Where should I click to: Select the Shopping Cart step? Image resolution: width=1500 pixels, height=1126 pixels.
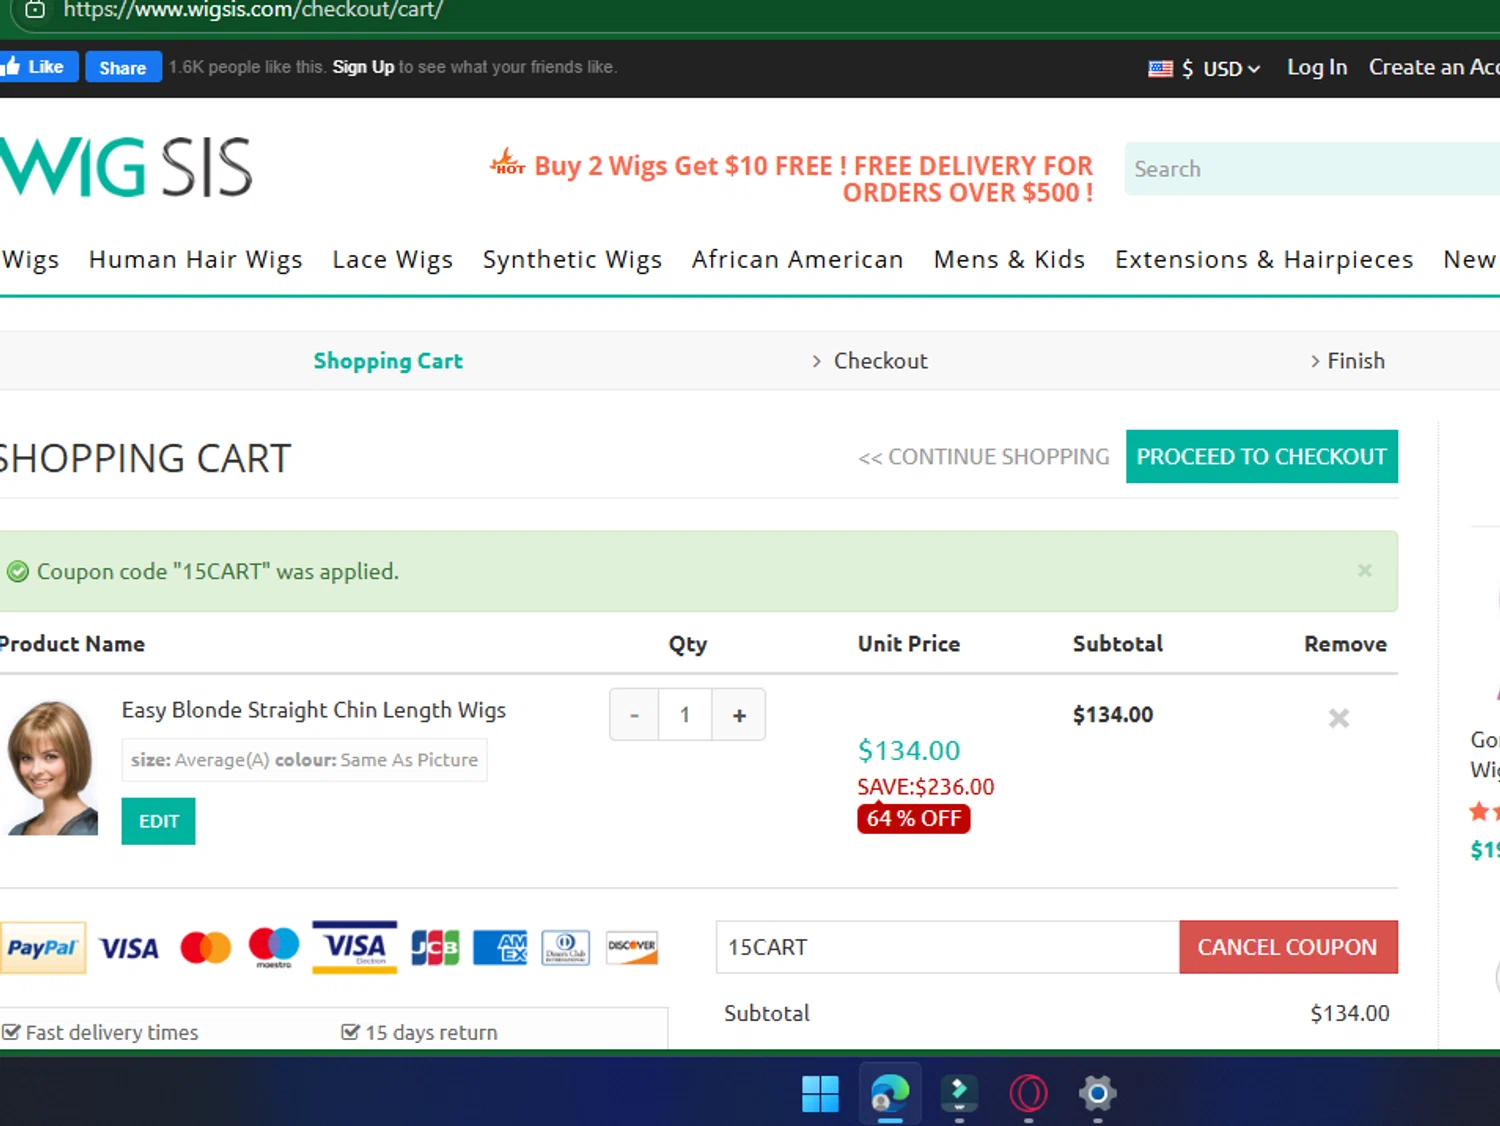pos(388,361)
